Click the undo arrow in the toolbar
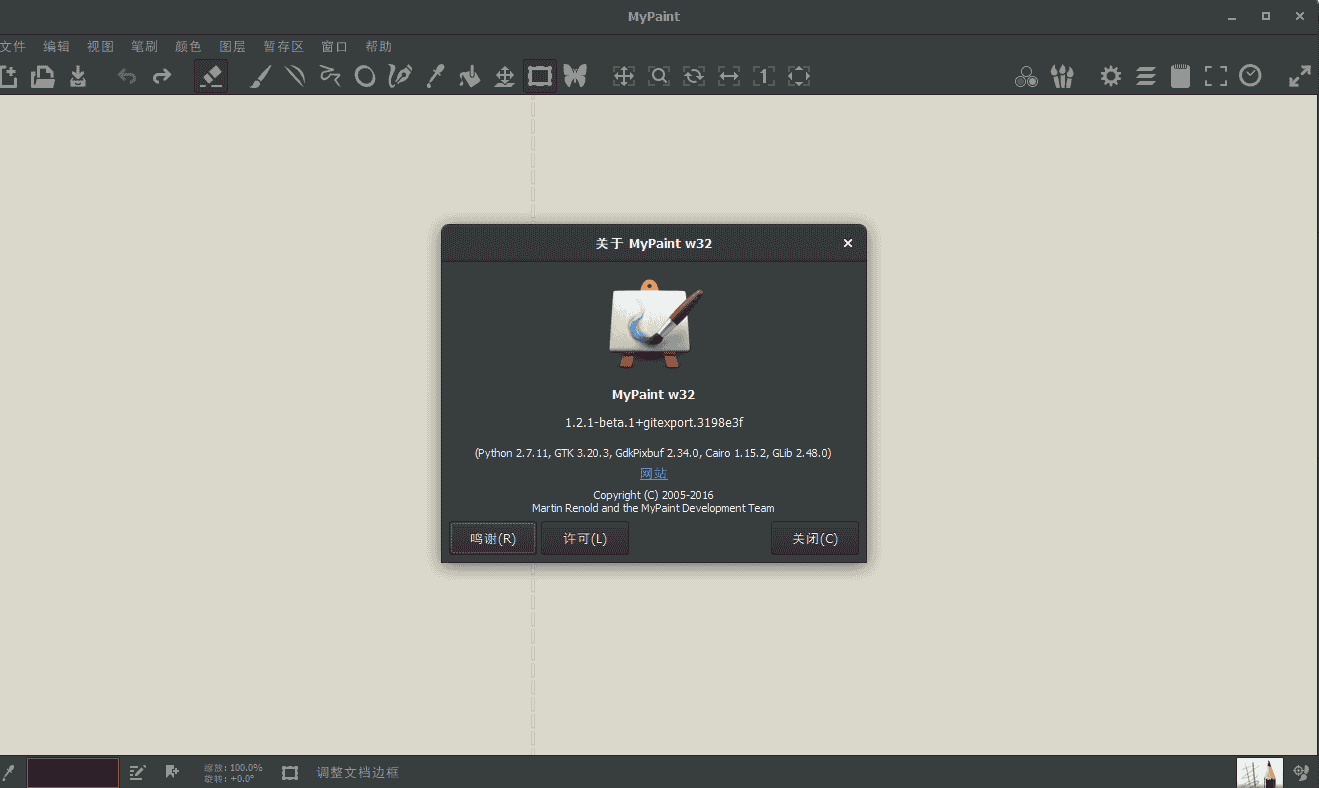This screenshot has width=1319, height=788. (x=127, y=75)
